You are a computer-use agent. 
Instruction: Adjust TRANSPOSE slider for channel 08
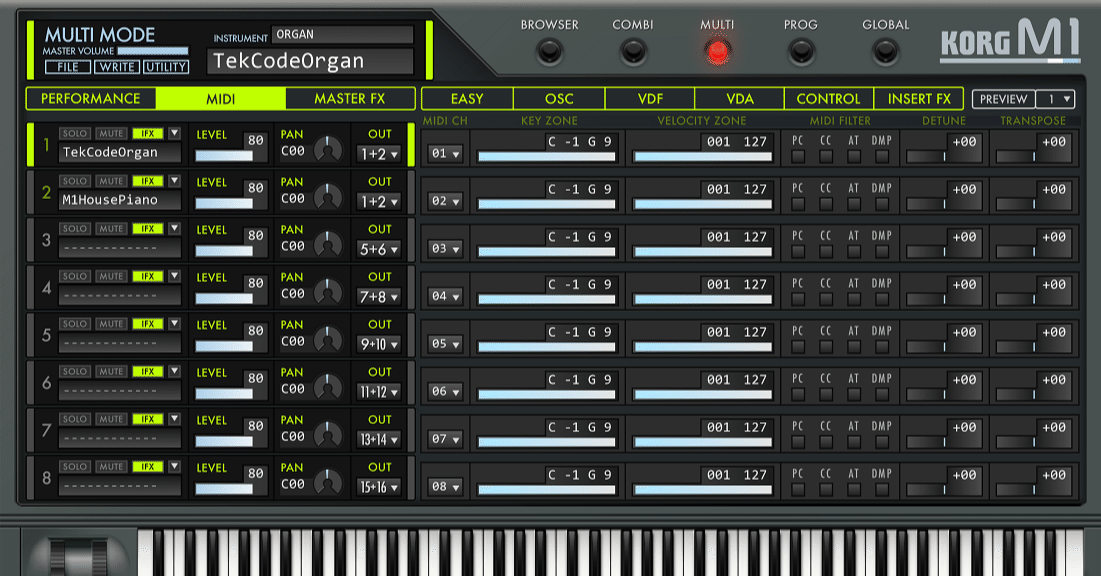point(1033,490)
